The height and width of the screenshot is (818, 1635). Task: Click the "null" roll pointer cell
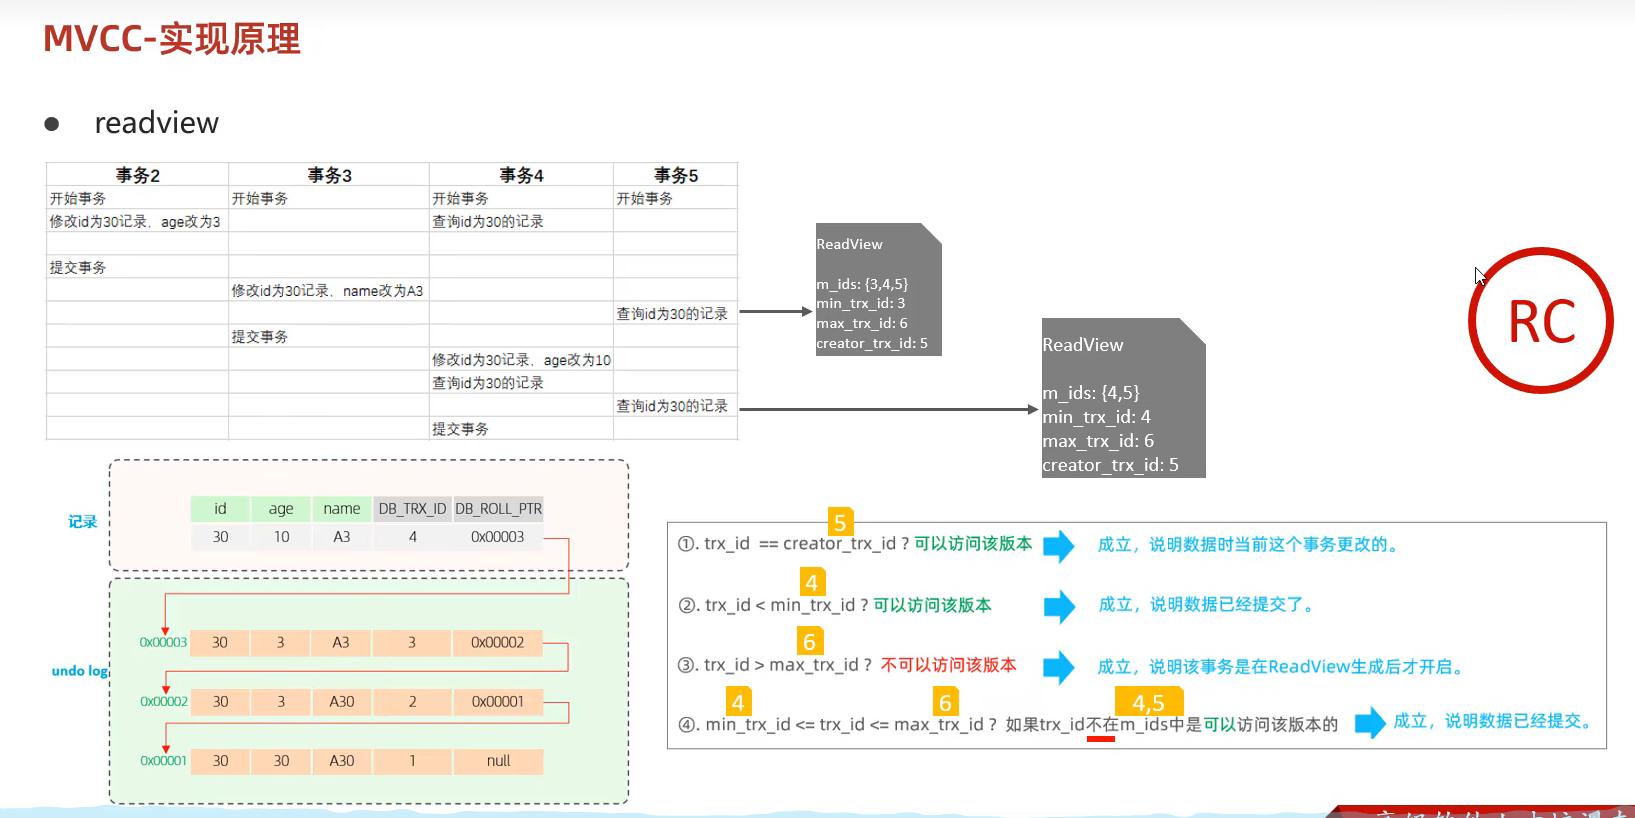(x=498, y=761)
